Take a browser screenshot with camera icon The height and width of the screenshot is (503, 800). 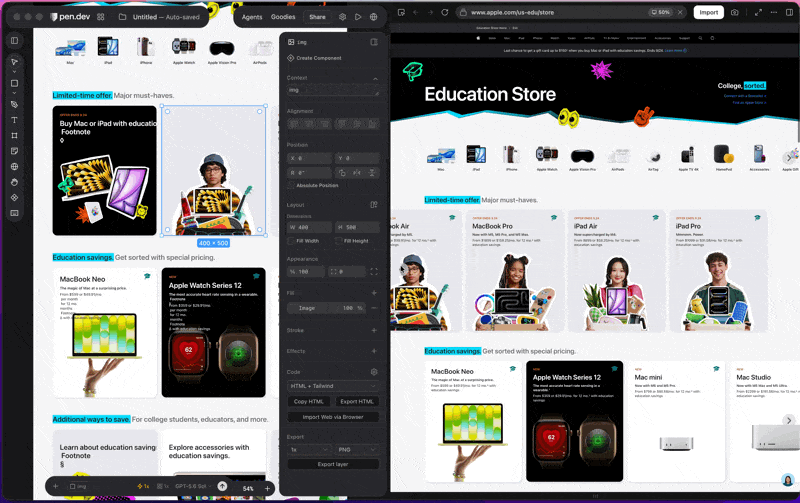pos(735,12)
